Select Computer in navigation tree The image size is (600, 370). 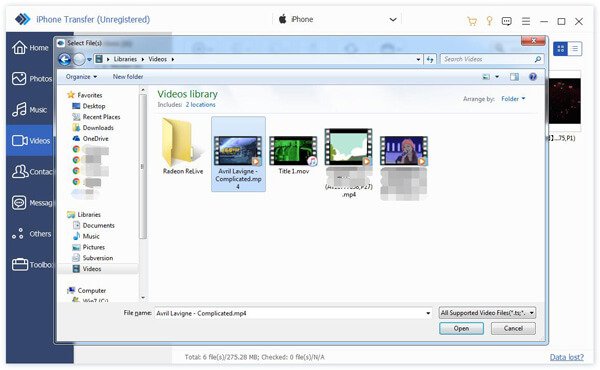coord(91,291)
